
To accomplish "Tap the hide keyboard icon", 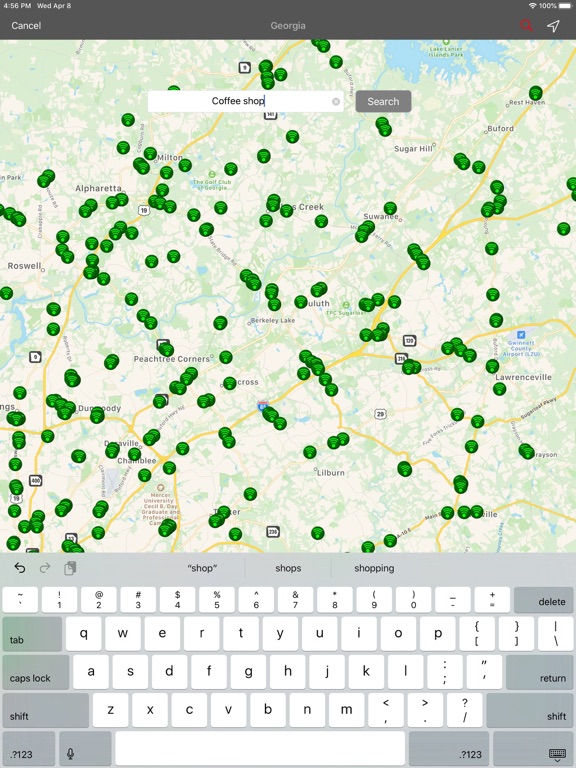I will click(557, 754).
